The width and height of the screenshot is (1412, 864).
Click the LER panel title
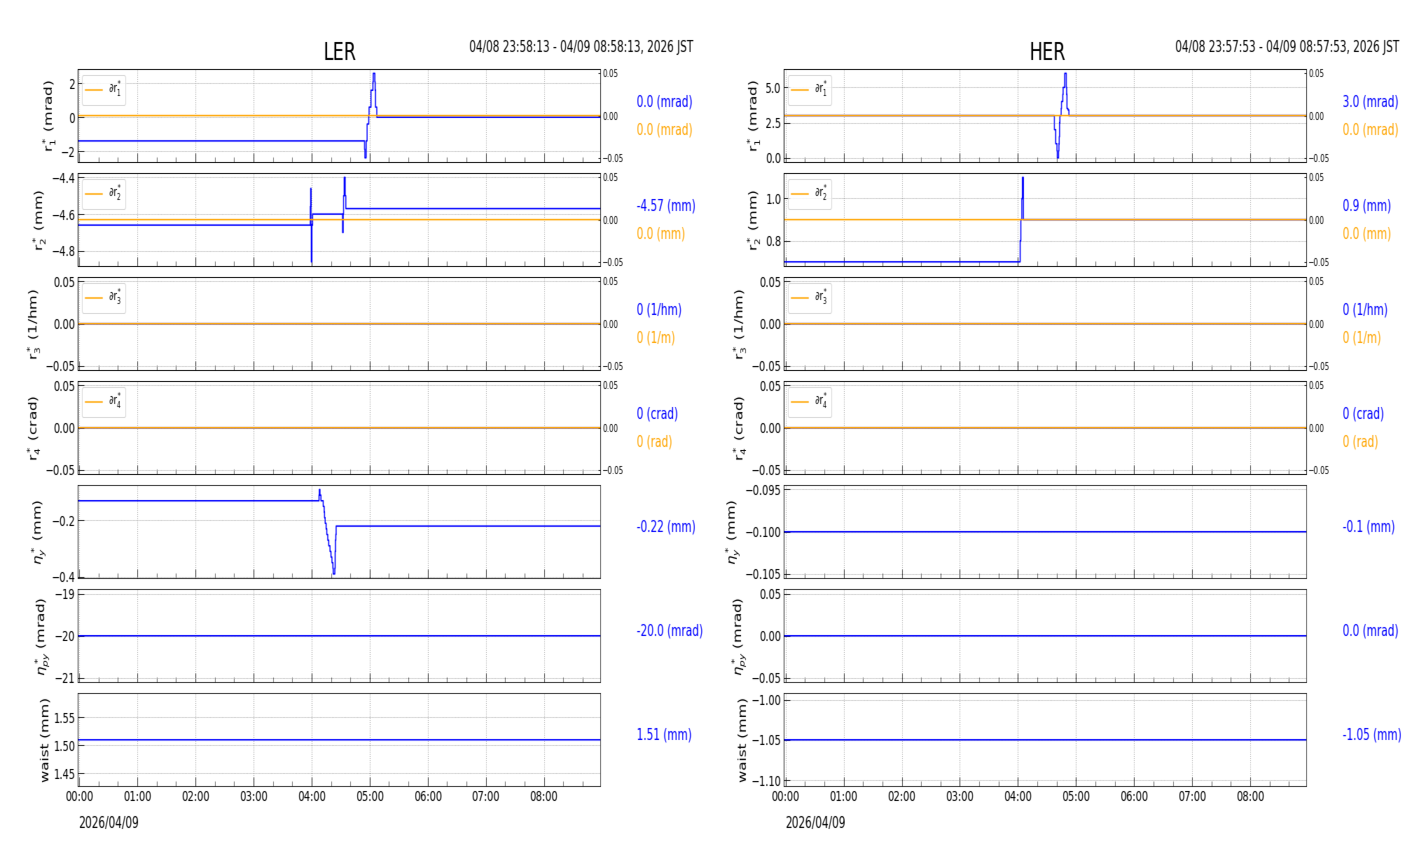click(x=339, y=52)
